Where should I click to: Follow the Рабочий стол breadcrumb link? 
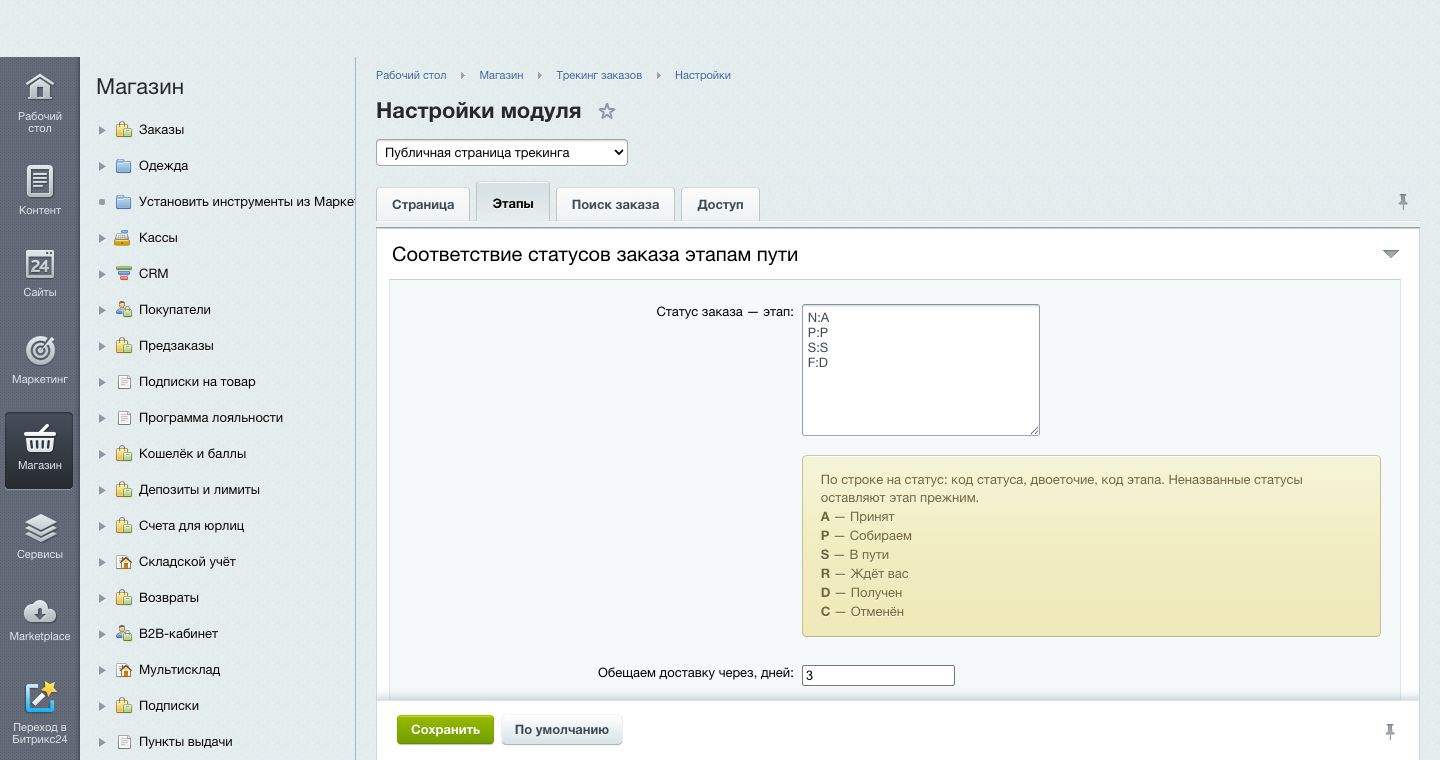tap(411, 75)
